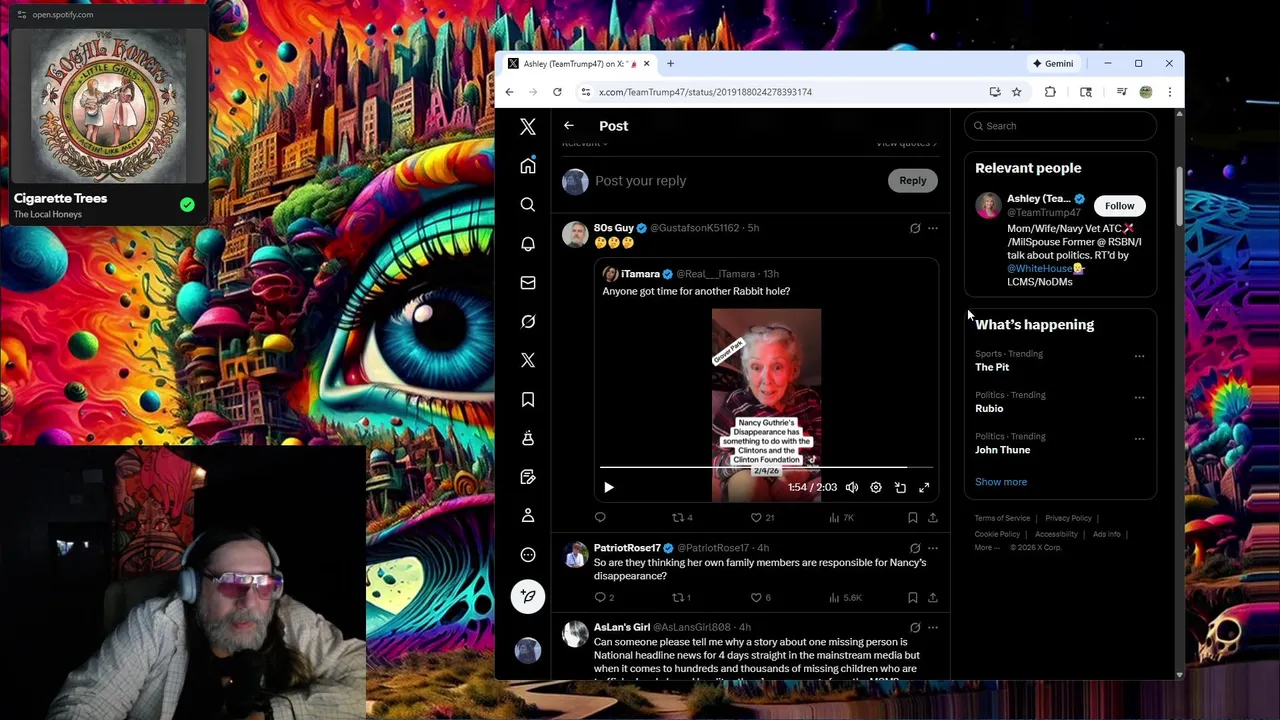
Task: Click Cigarette Trees album art in Spotify window
Action: click(x=108, y=106)
